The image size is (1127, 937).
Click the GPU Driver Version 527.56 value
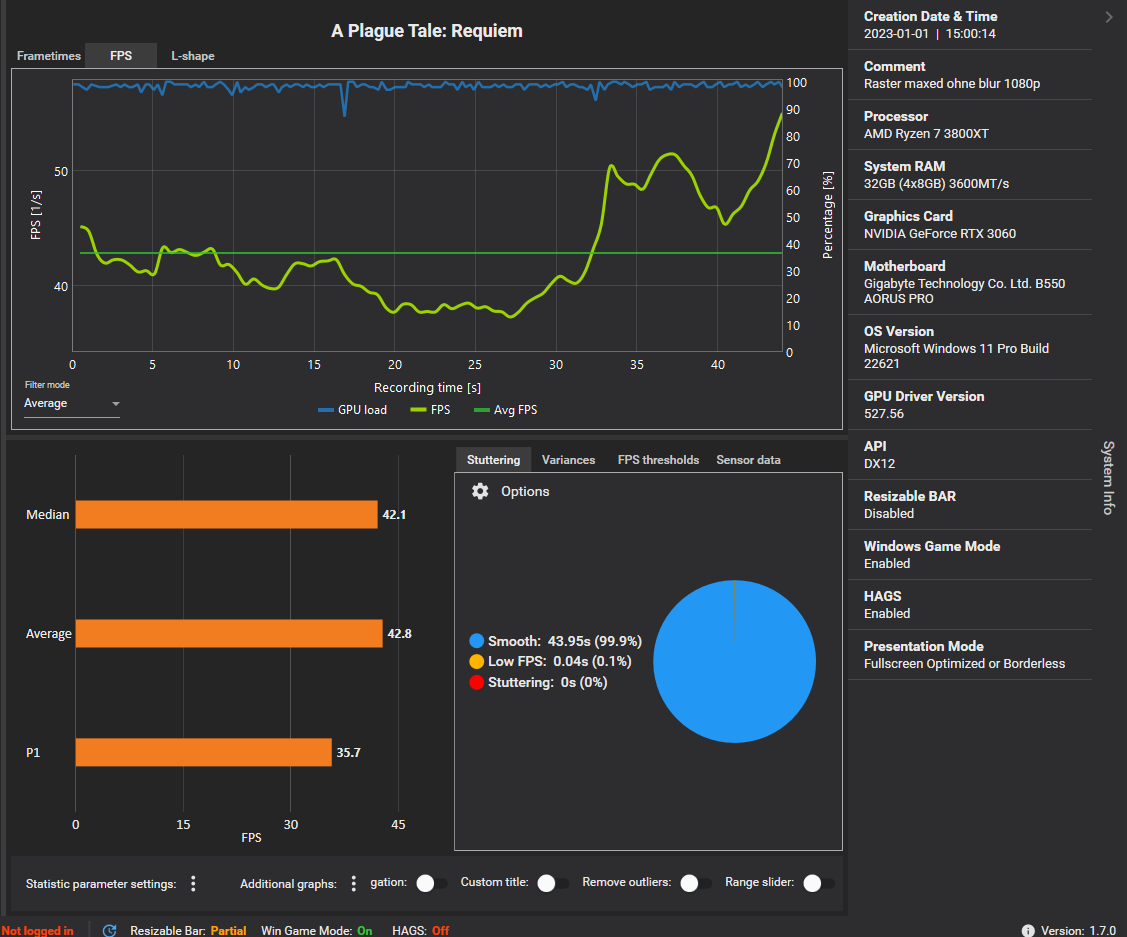tap(883, 414)
